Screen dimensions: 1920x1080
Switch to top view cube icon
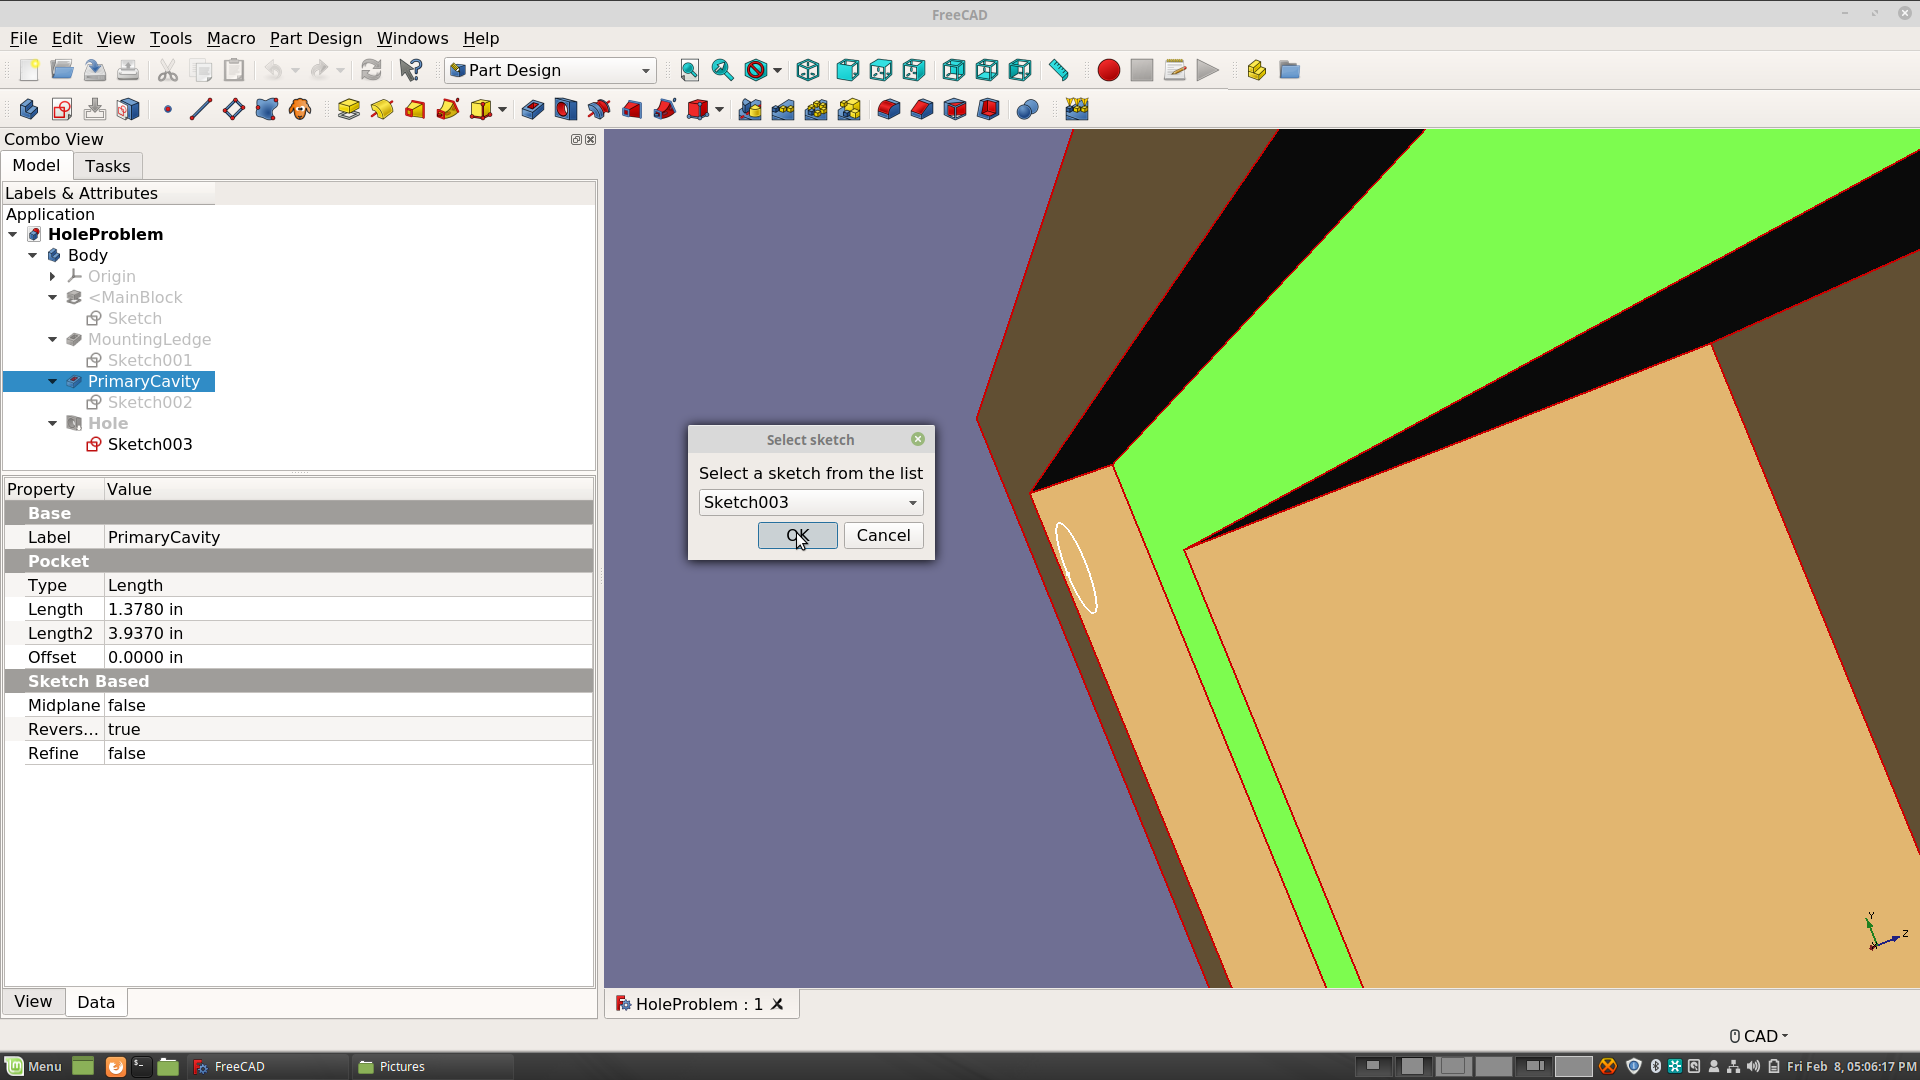pyautogui.click(x=881, y=70)
